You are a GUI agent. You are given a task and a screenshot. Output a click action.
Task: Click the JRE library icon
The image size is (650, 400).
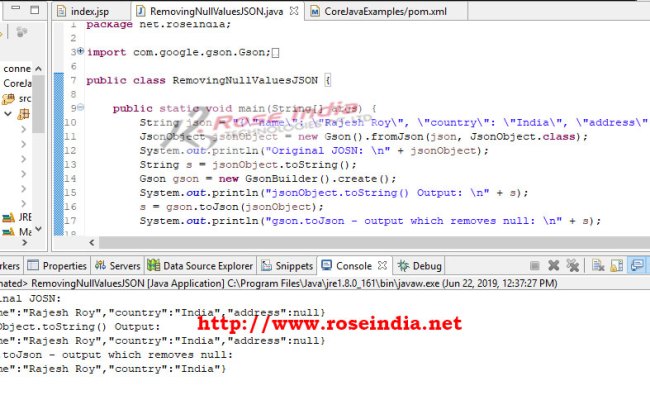(x=8, y=217)
